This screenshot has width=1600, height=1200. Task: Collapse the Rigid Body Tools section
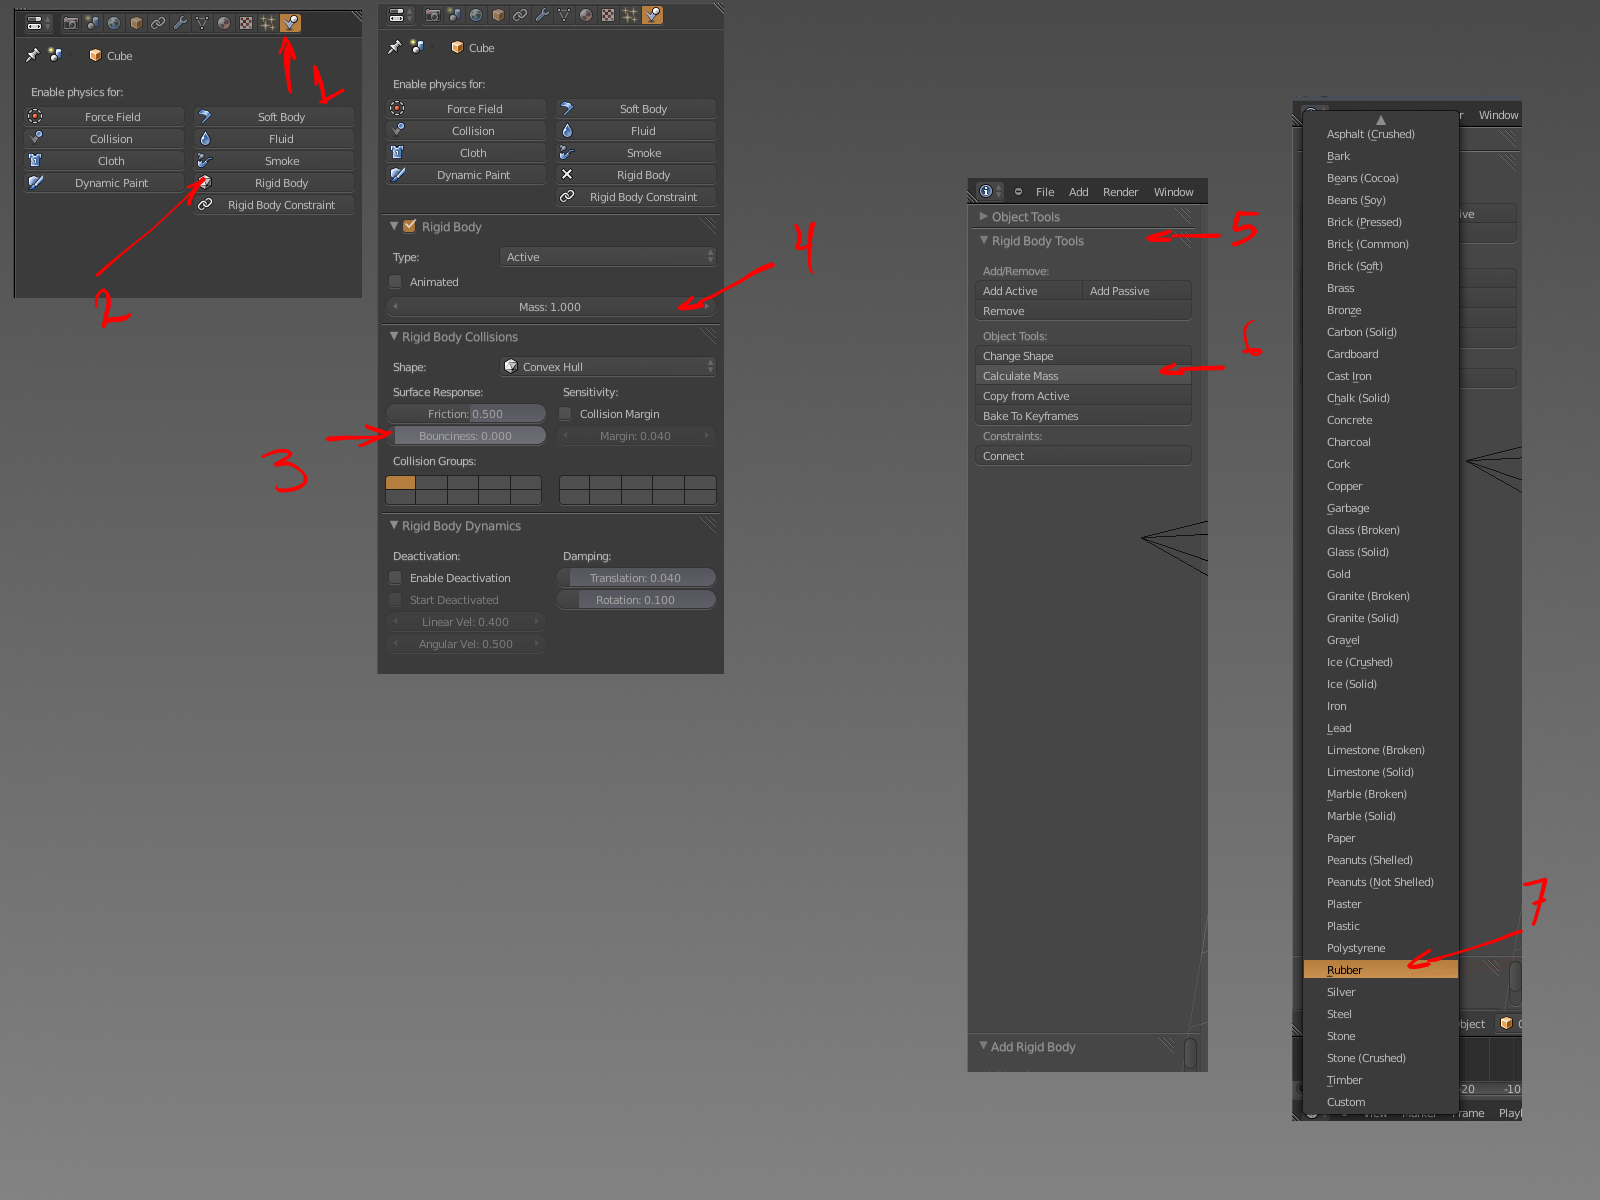click(x=983, y=240)
